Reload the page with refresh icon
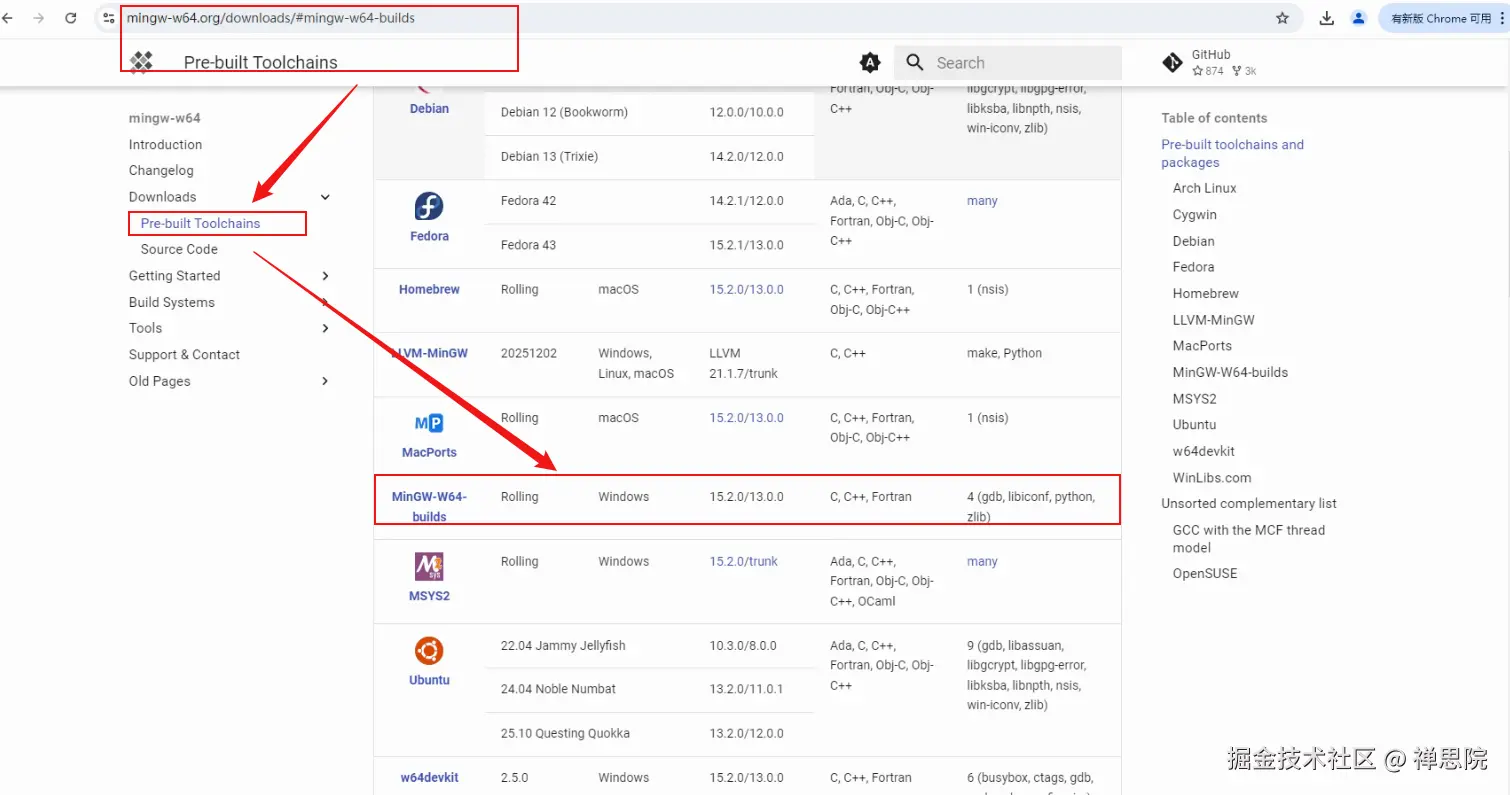The height and width of the screenshot is (795, 1510). click(x=71, y=18)
